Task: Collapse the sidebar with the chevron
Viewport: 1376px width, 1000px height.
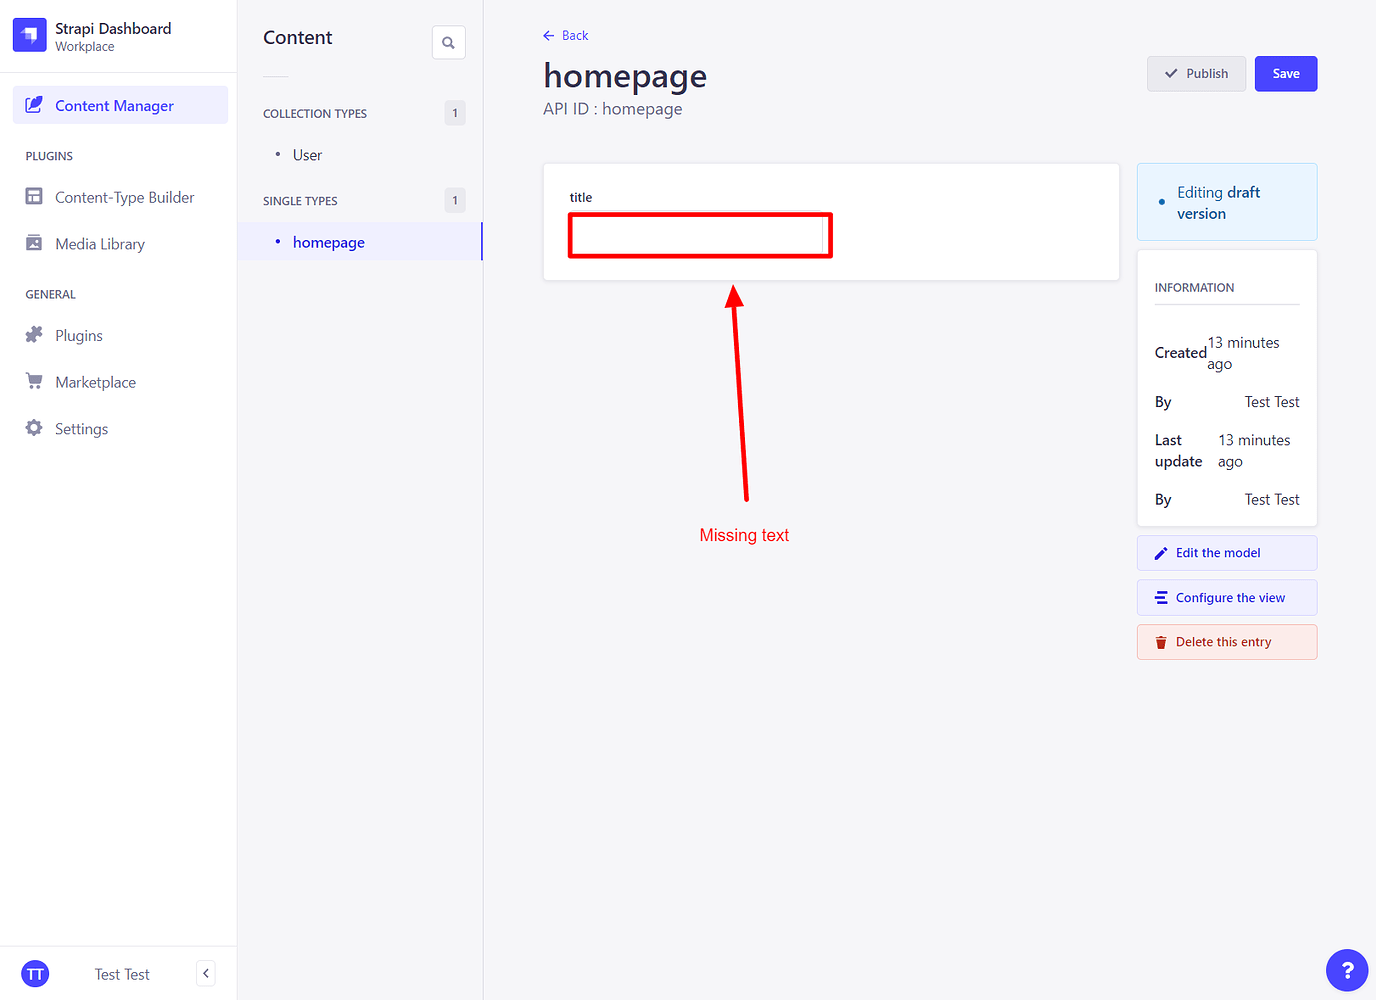Action: (x=206, y=973)
